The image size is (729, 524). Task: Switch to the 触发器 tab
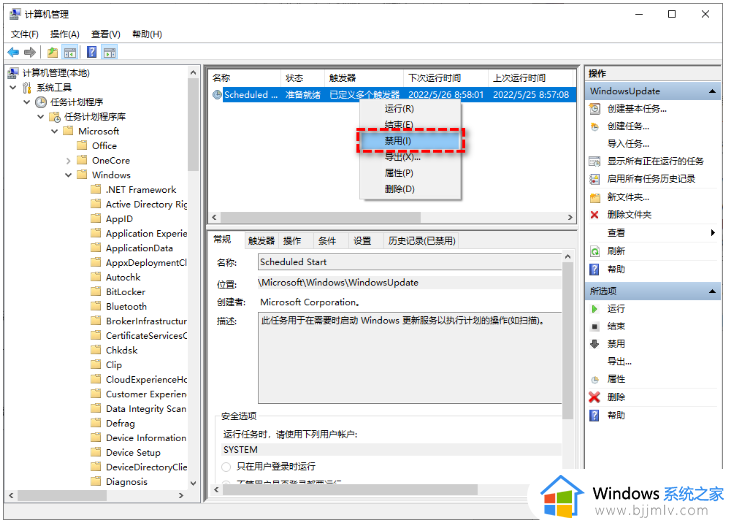coord(261,241)
